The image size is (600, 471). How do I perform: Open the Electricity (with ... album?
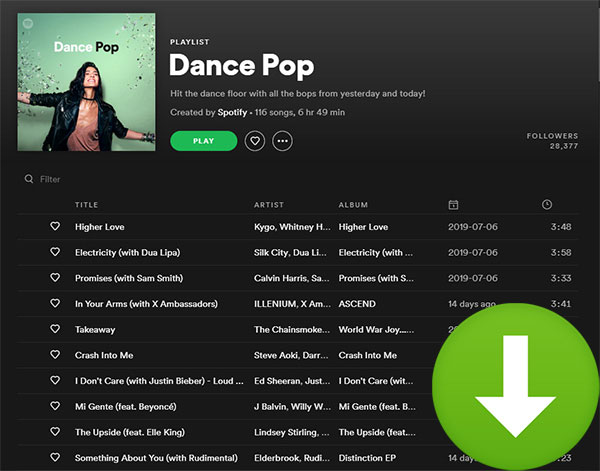click(x=375, y=253)
